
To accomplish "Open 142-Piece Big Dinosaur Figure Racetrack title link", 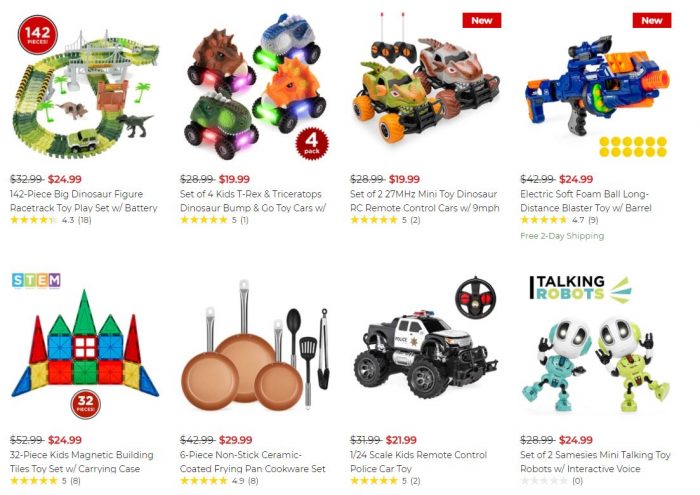I will pos(84,201).
